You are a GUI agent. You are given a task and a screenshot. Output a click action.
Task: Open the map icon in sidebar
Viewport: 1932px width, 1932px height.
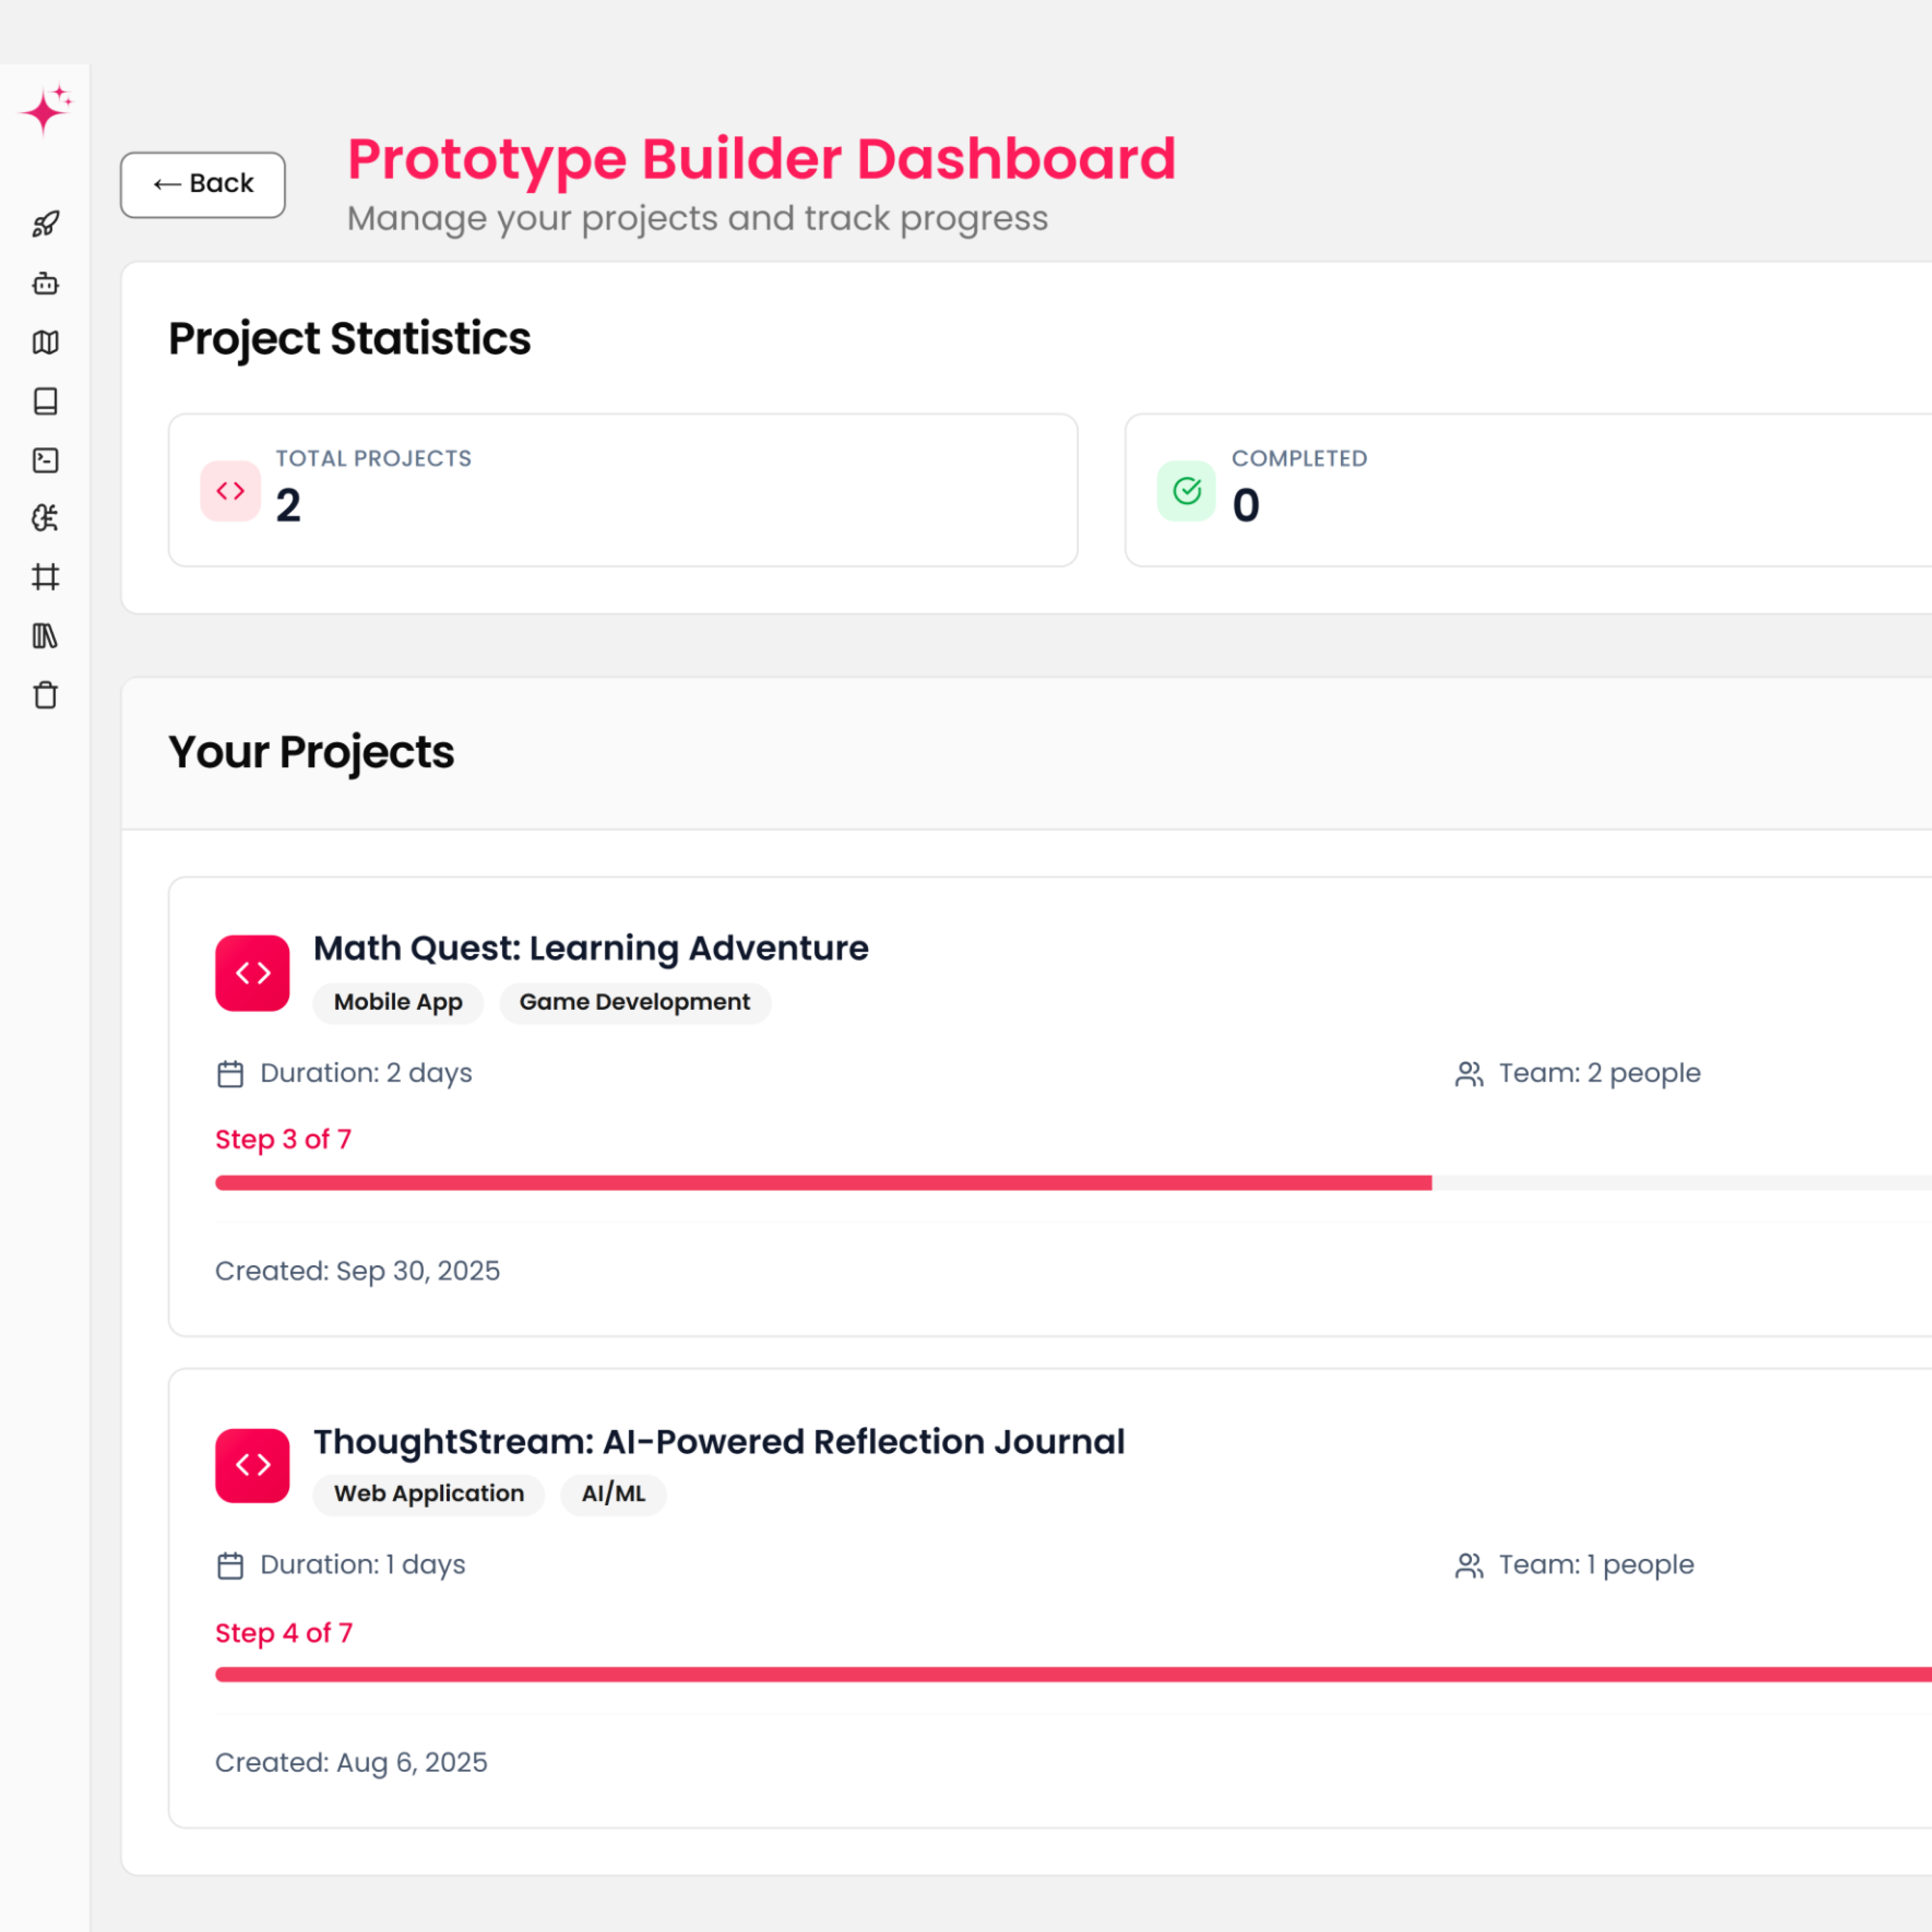pos(45,343)
